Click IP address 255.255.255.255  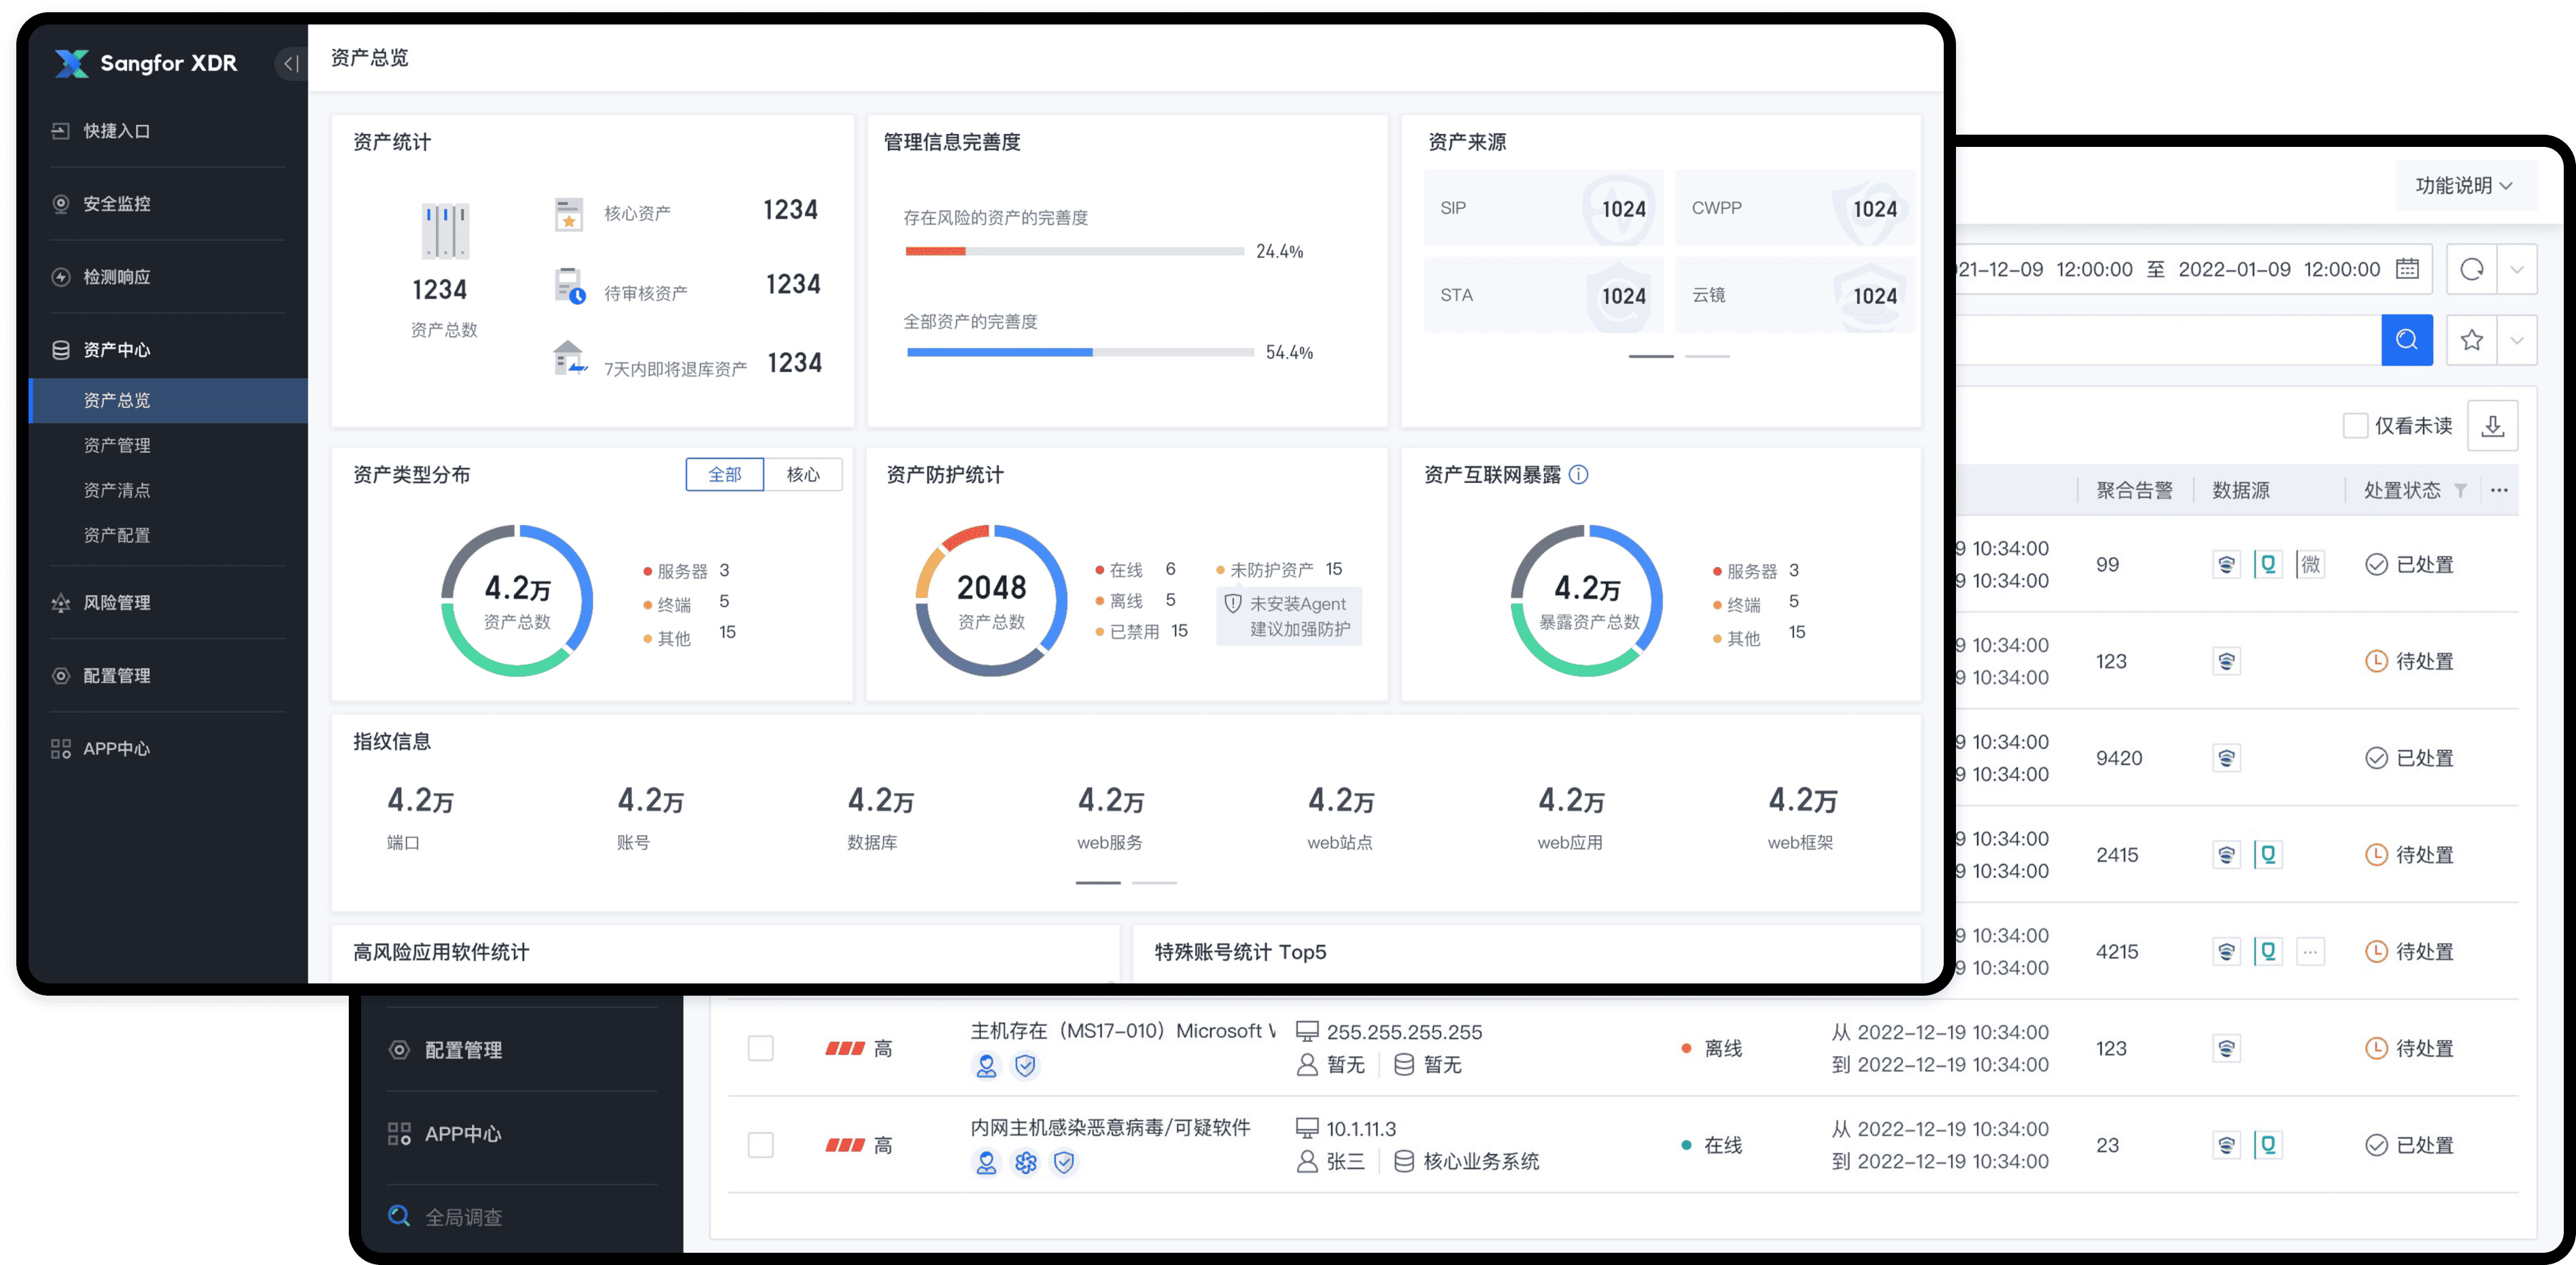coord(1404,1032)
